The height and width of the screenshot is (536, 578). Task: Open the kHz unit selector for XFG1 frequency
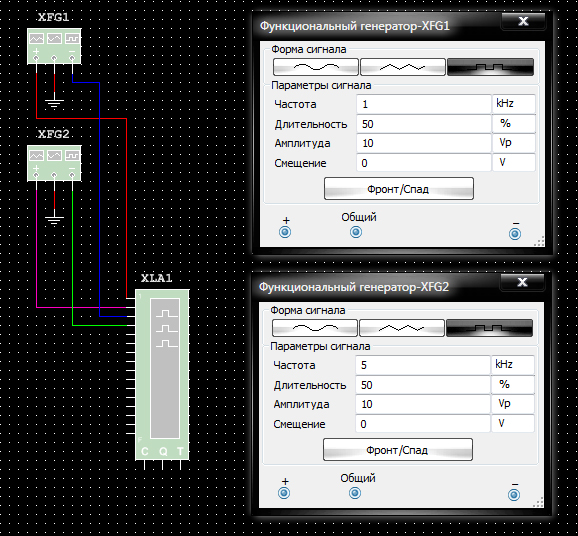514,104
